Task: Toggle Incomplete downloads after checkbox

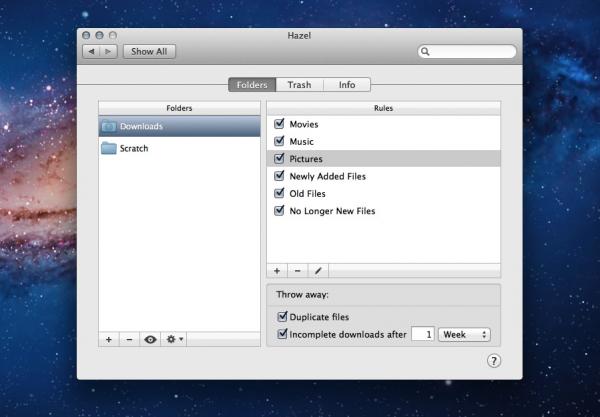Action: coord(282,334)
